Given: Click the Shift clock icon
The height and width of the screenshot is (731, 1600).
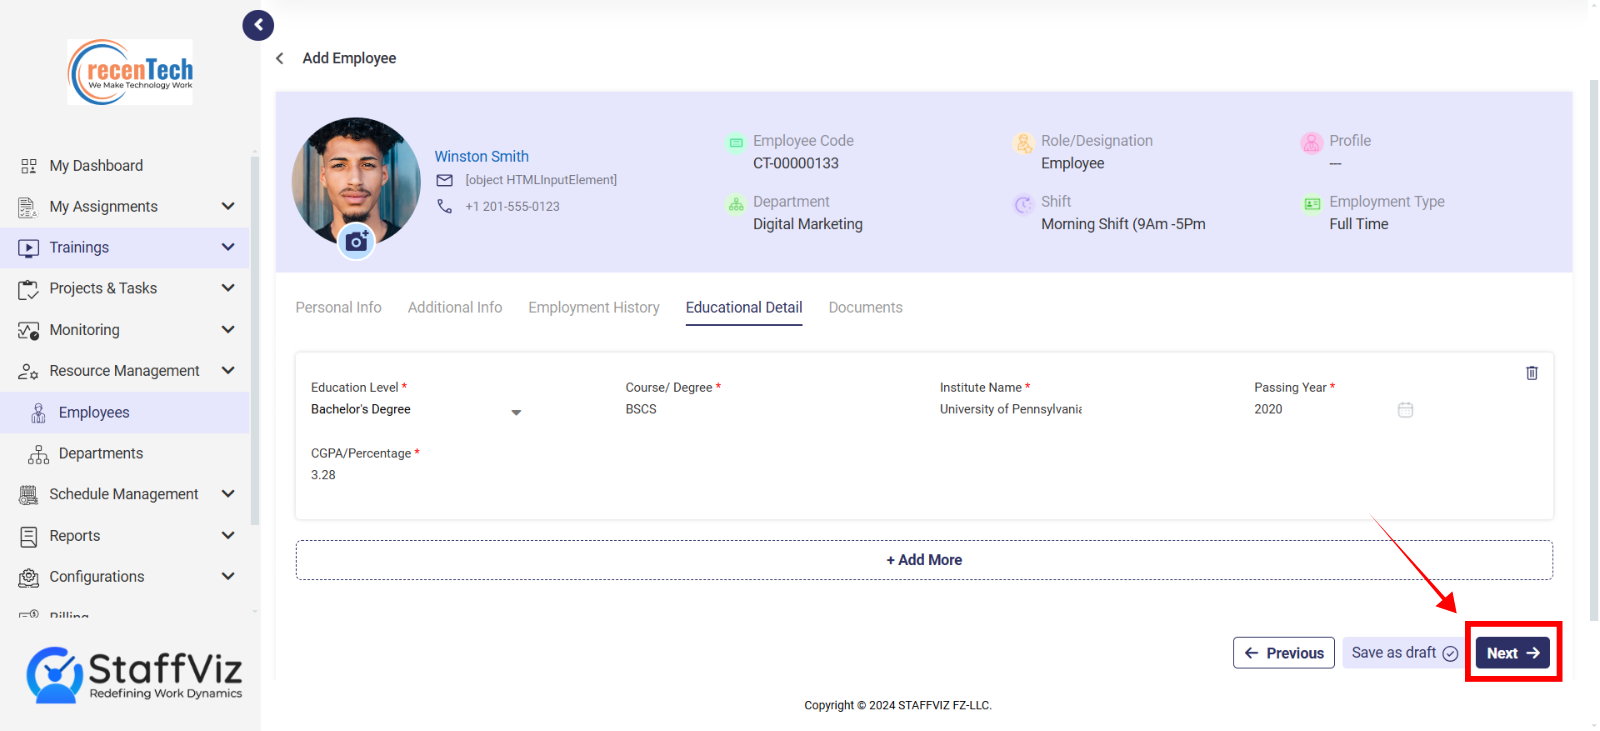Looking at the screenshot, I should [1024, 204].
